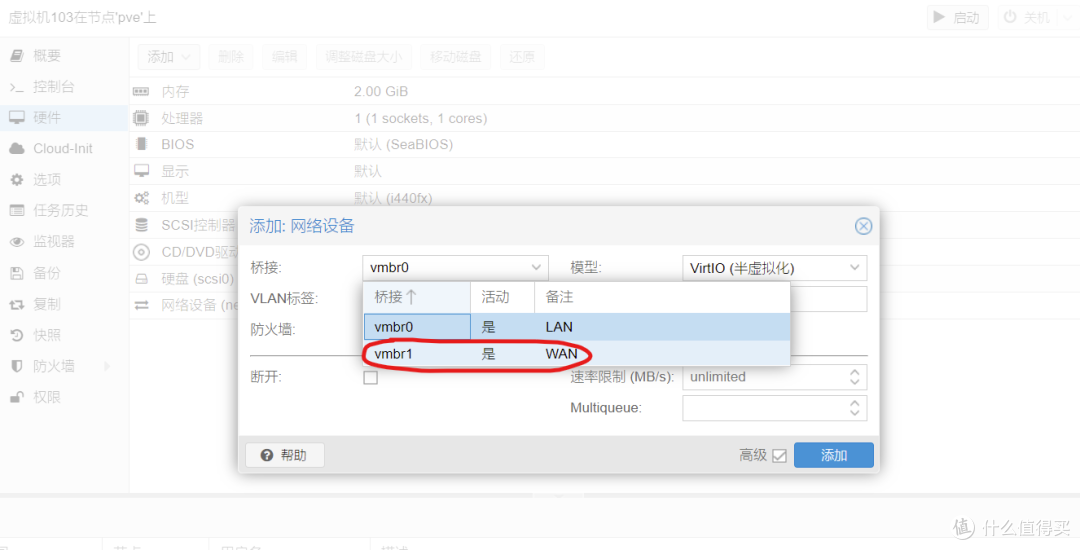
Task: Select the 硬件 hardware sidebar item
Action: [64, 118]
